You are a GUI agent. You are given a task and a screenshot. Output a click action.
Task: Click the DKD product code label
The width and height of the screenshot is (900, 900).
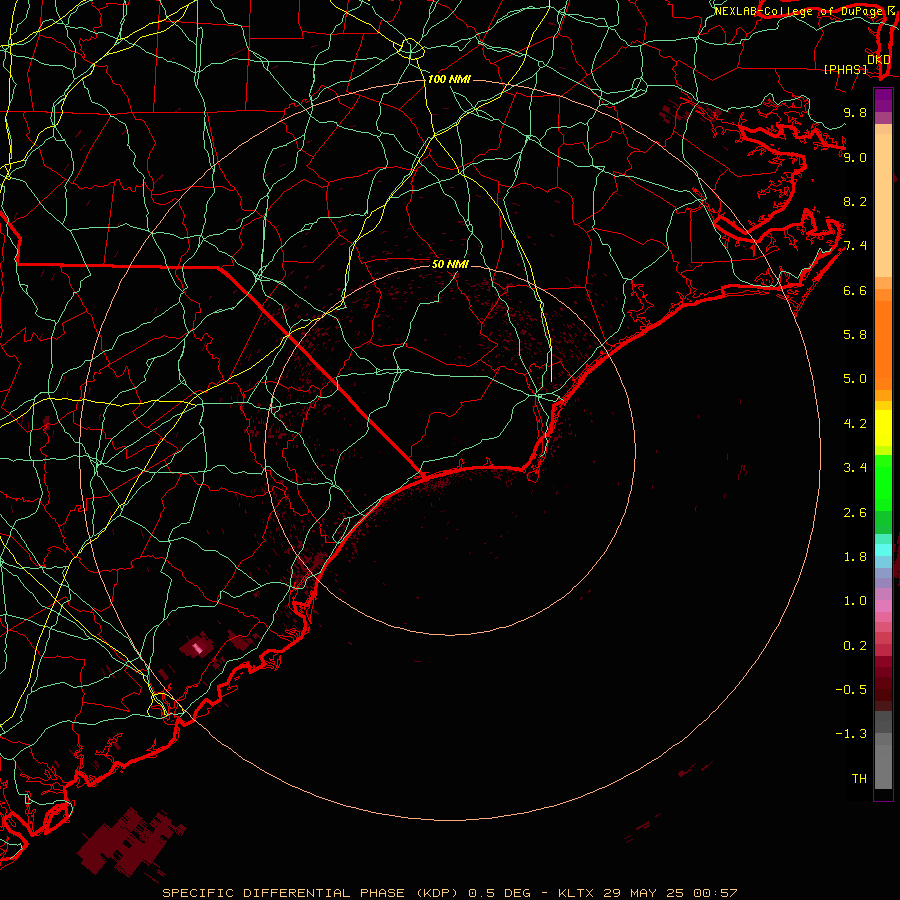coord(879,60)
